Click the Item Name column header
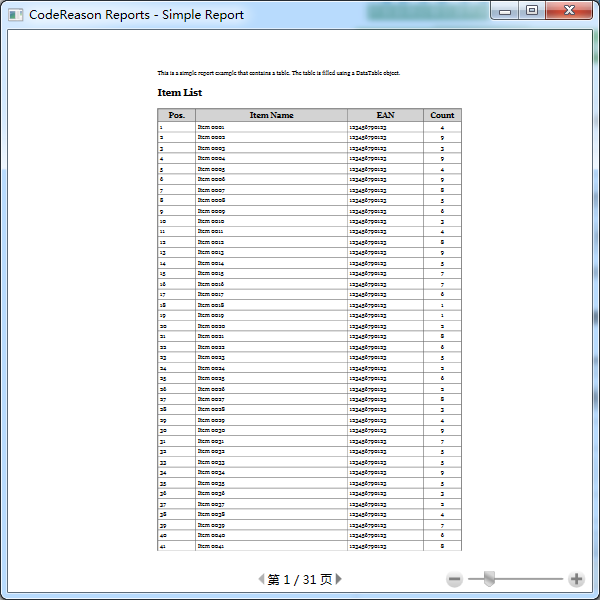 tap(271, 115)
